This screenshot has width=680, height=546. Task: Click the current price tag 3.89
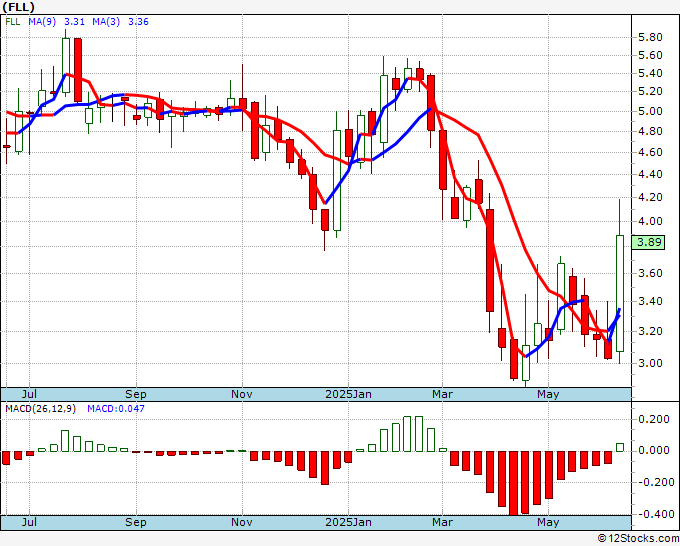click(x=648, y=242)
